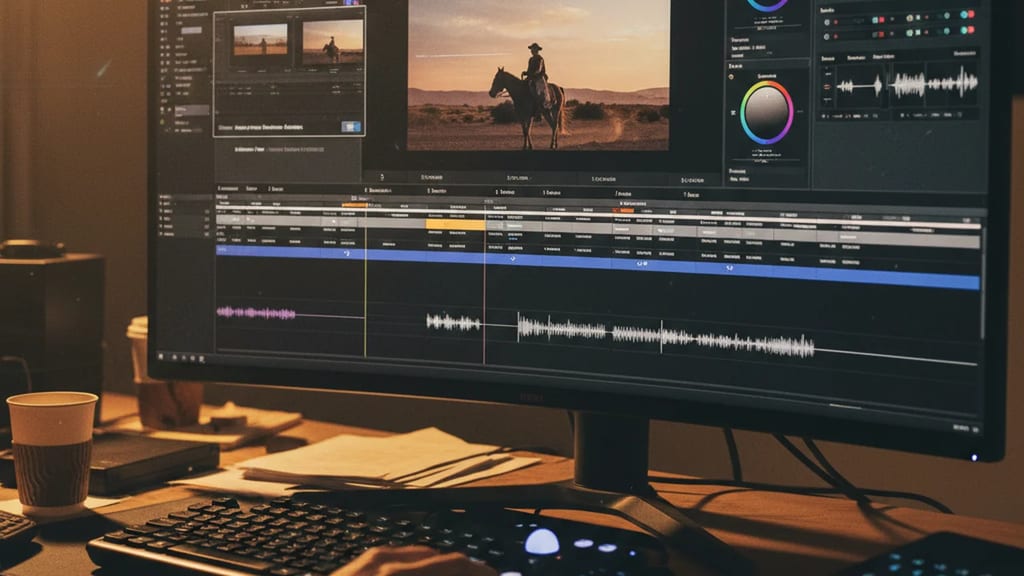Click the blue button in the media browser dialog
1024x576 pixels.
[350, 127]
